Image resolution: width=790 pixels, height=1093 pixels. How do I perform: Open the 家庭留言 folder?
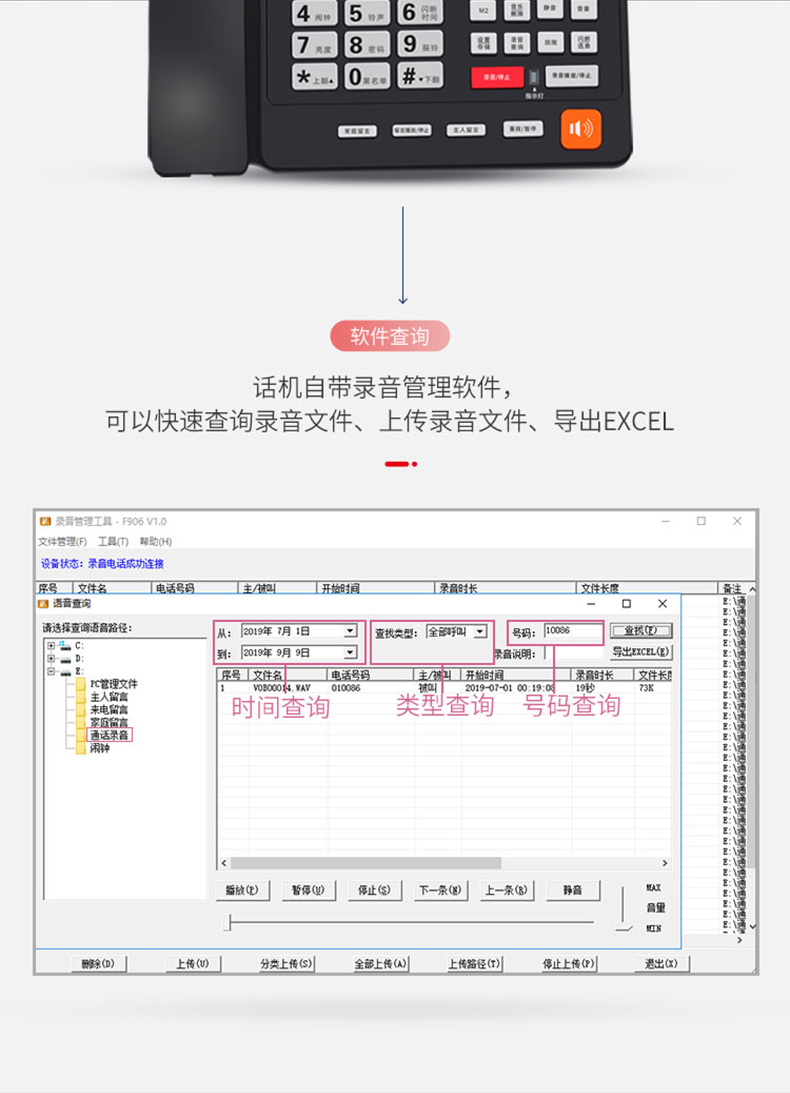(109, 722)
